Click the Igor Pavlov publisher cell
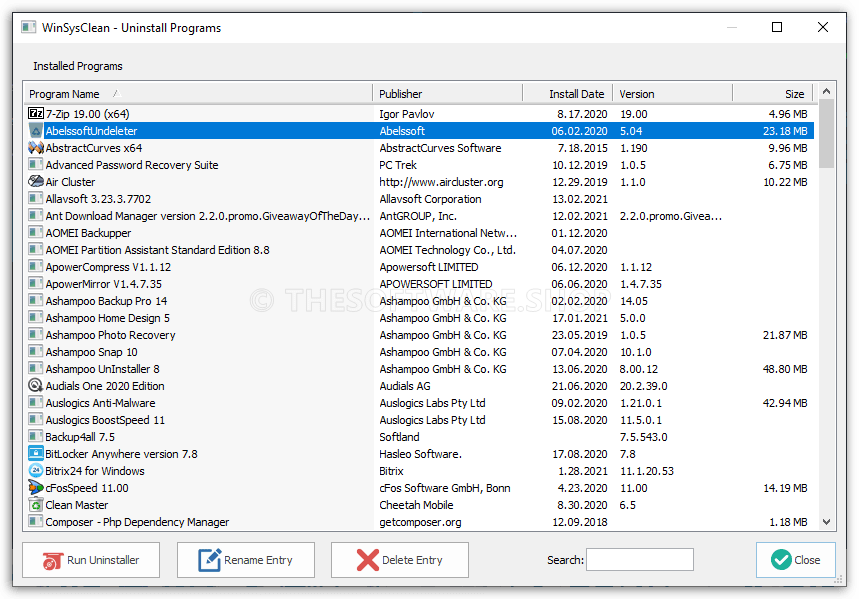 tap(406, 113)
